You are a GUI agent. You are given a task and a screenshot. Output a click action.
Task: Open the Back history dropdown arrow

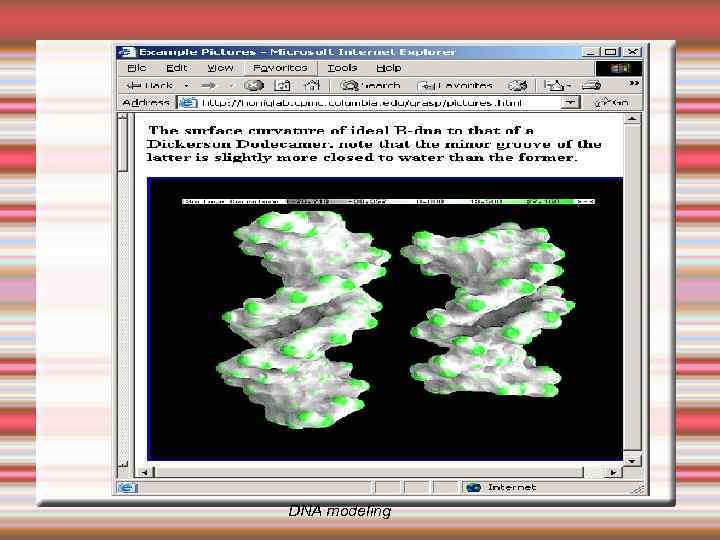[x=186, y=85]
